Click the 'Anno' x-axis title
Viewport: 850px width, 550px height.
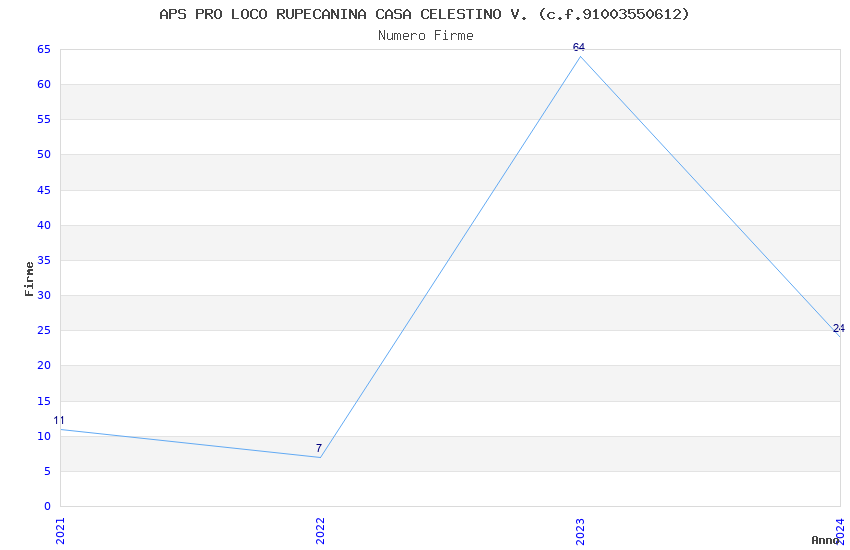coord(825,540)
